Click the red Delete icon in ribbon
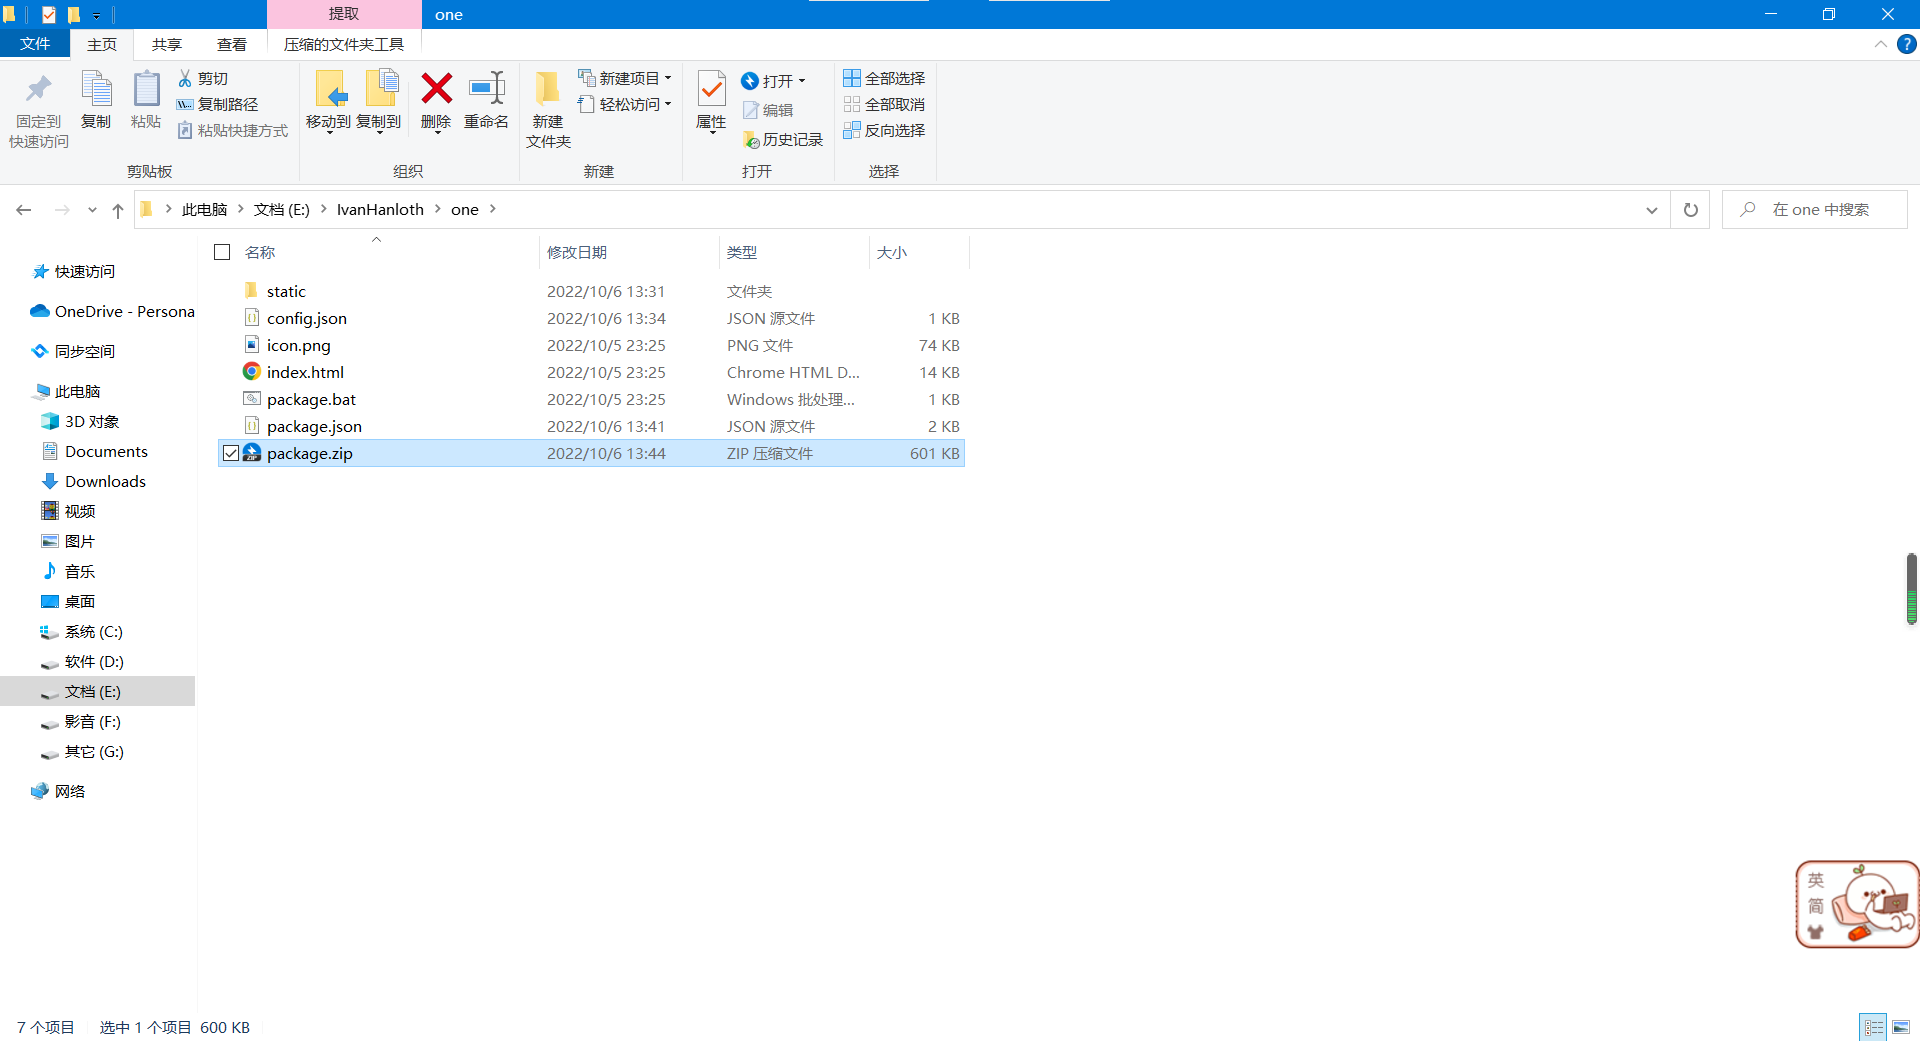 436,90
